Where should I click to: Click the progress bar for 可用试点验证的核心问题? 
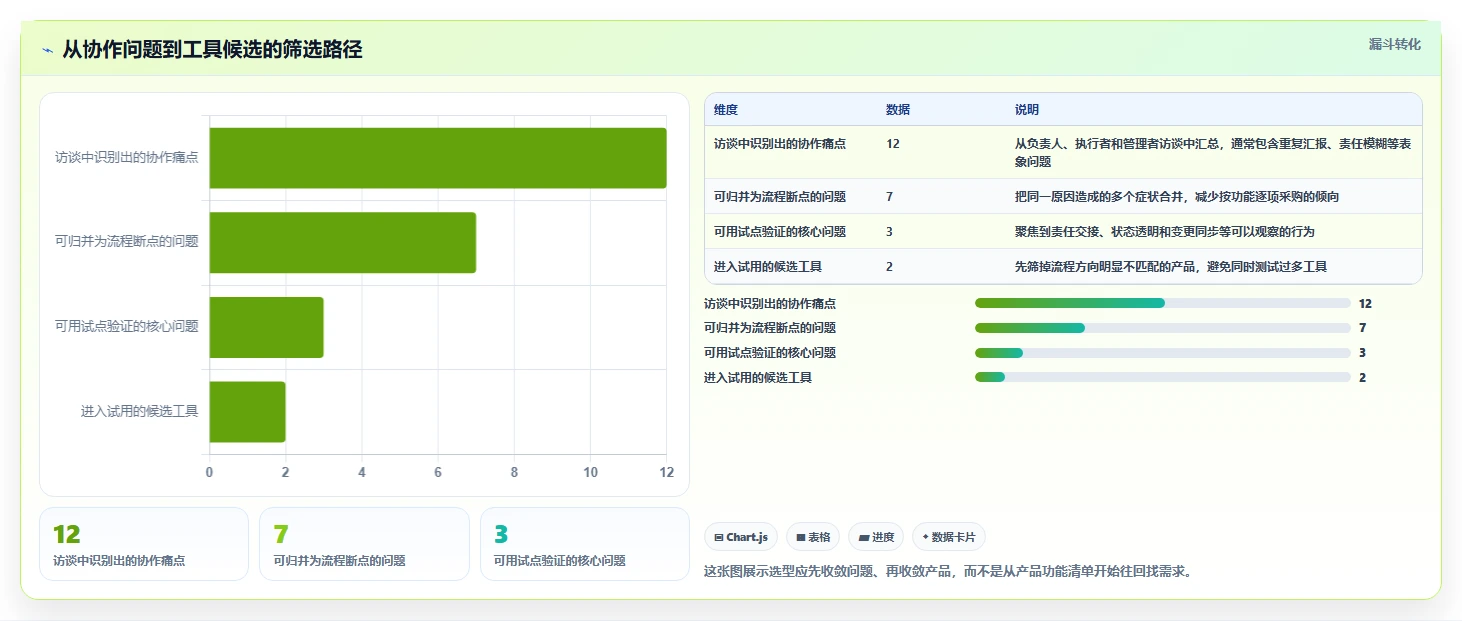[1163, 353]
